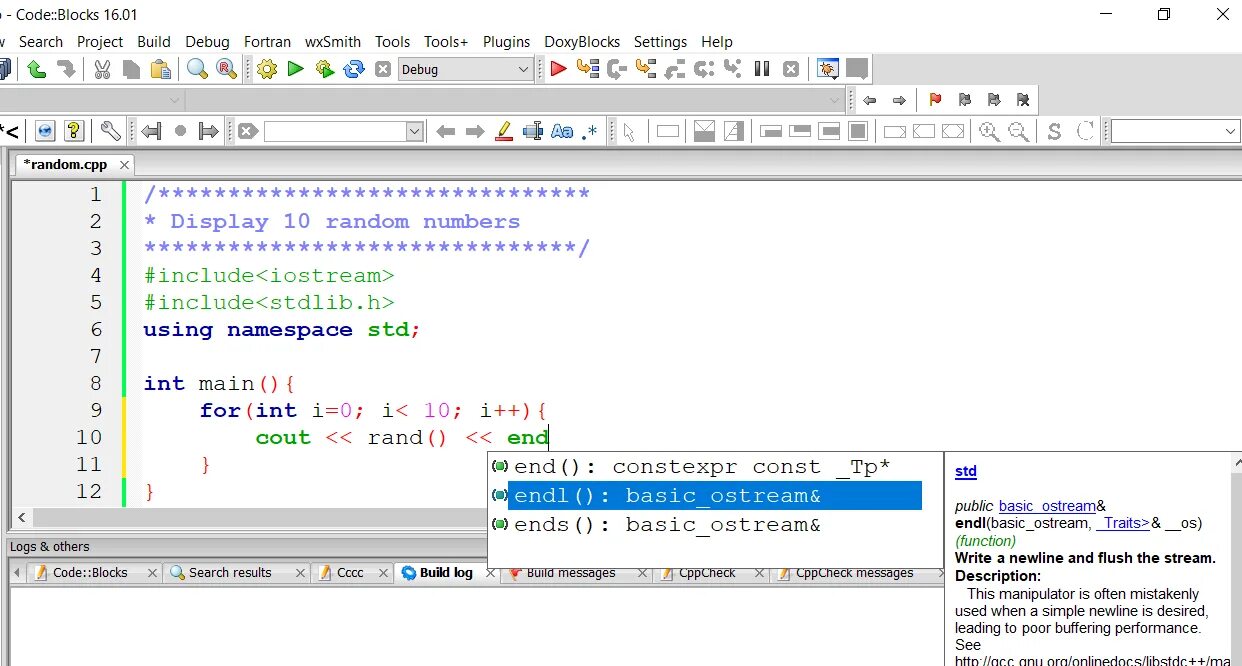The height and width of the screenshot is (666, 1242).
Task: Click the Run to cursor debug icon
Action: (x=588, y=69)
